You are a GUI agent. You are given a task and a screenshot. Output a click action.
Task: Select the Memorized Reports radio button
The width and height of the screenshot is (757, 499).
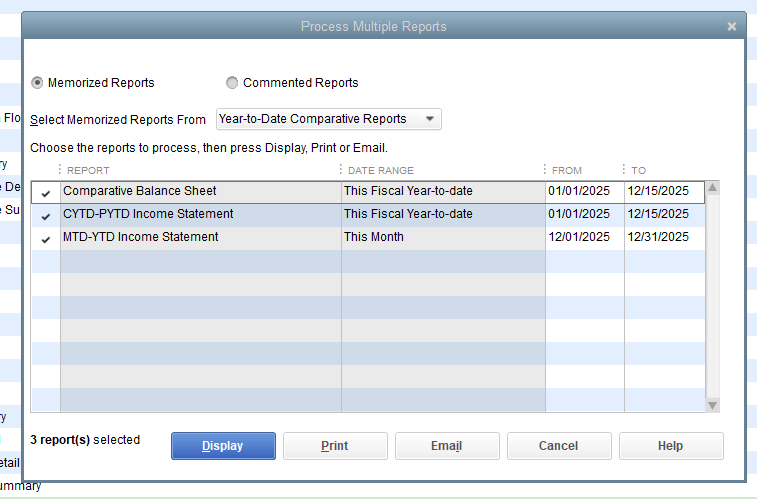[x=38, y=83]
